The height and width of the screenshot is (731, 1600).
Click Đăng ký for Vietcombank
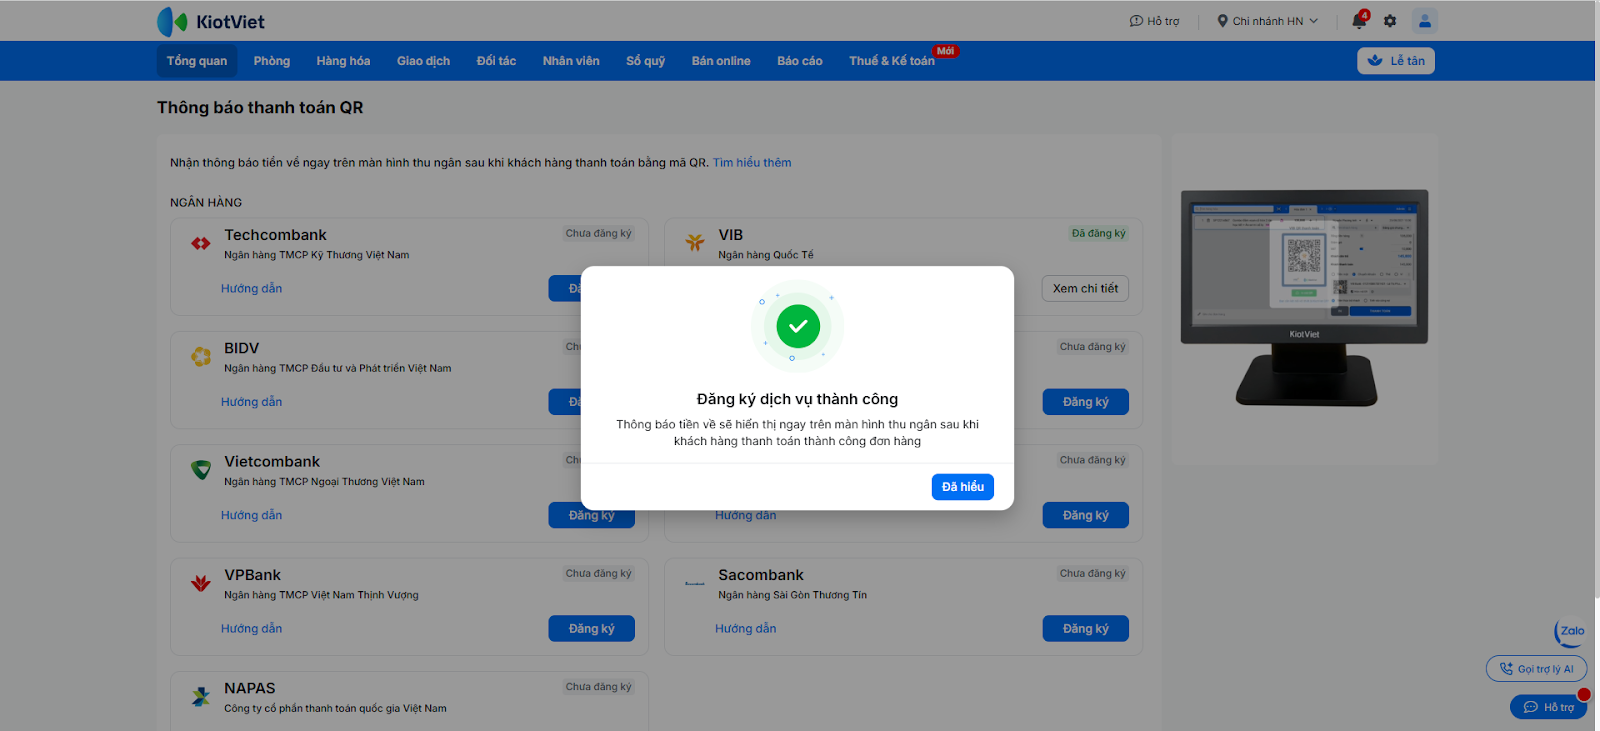592,515
